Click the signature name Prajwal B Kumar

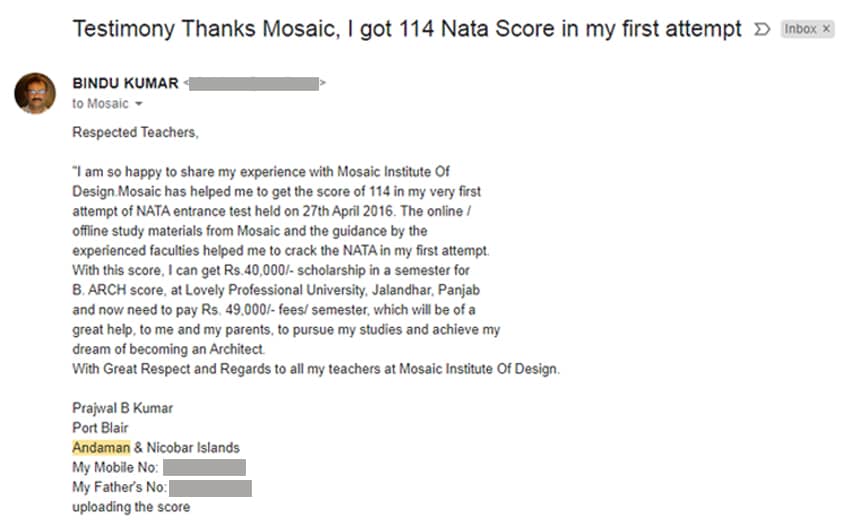pyautogui.click(x=123, y=408)
